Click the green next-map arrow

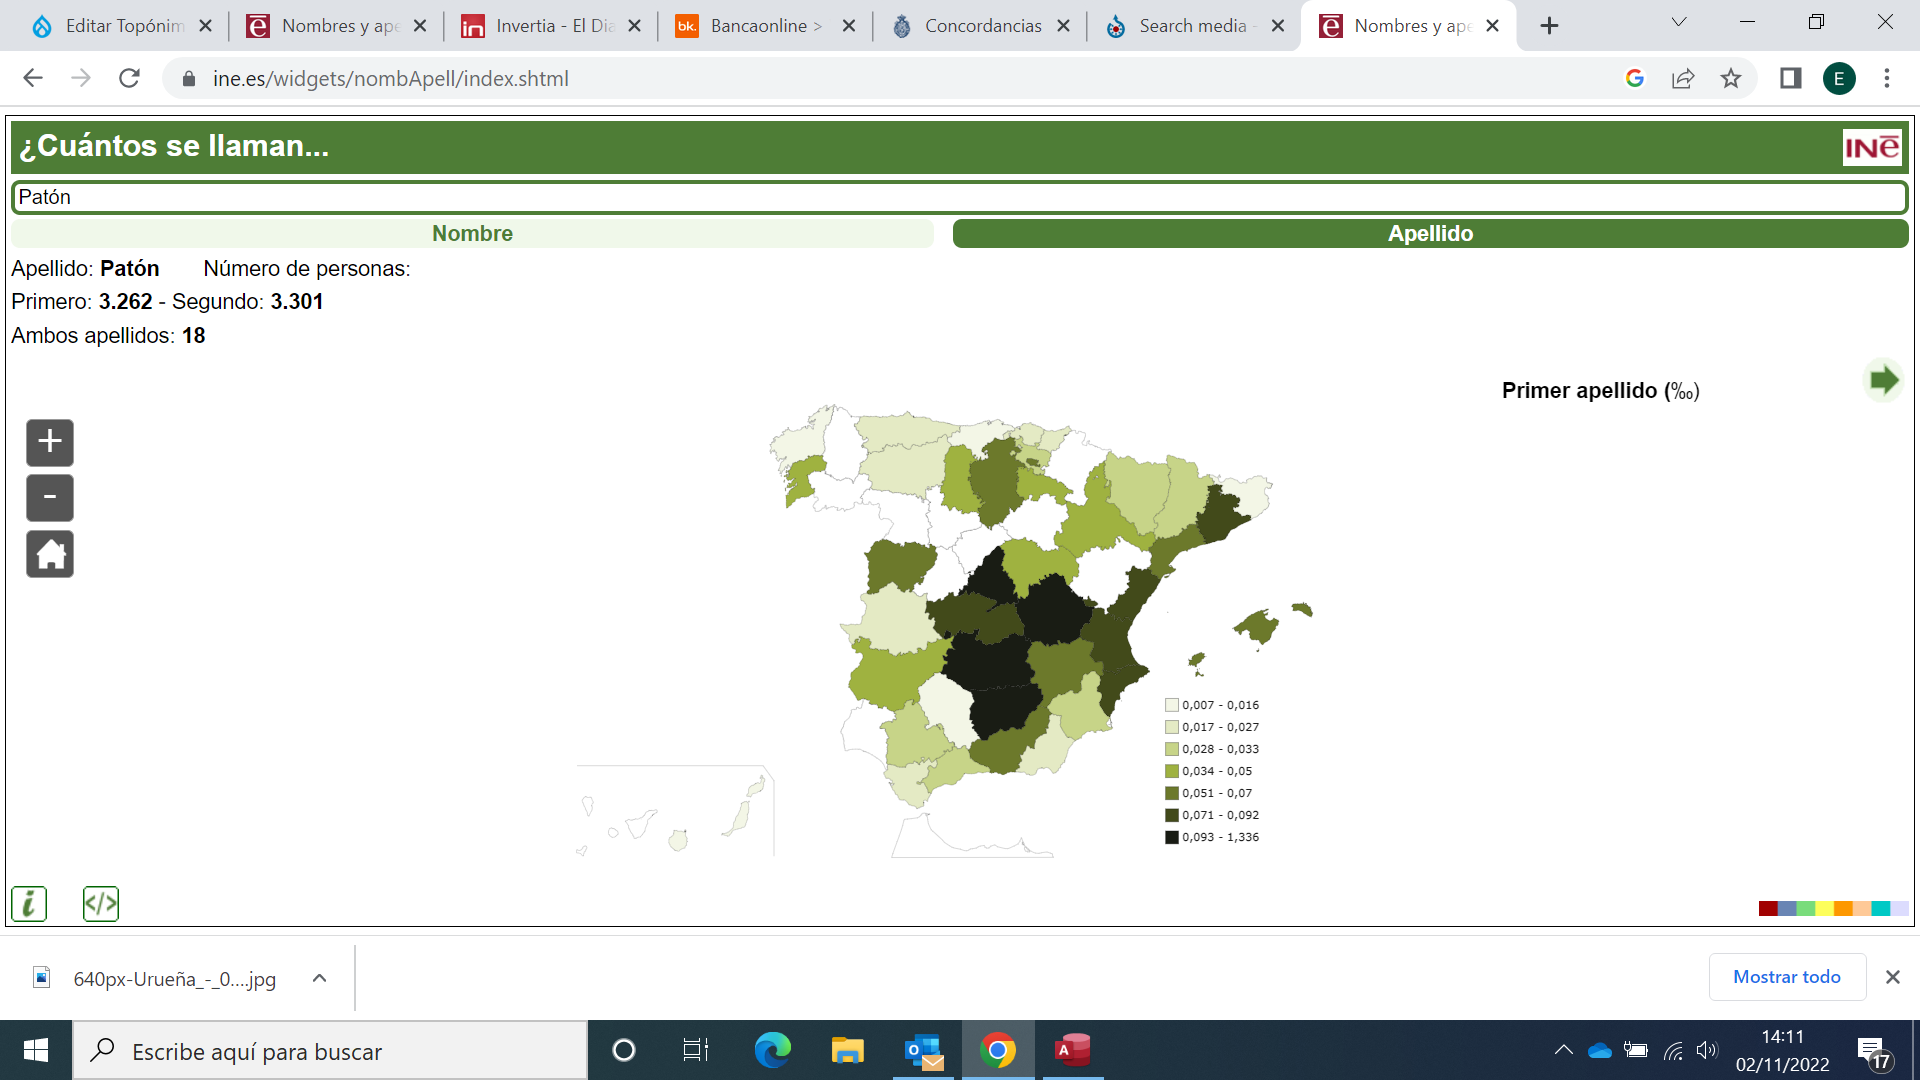1883,380
